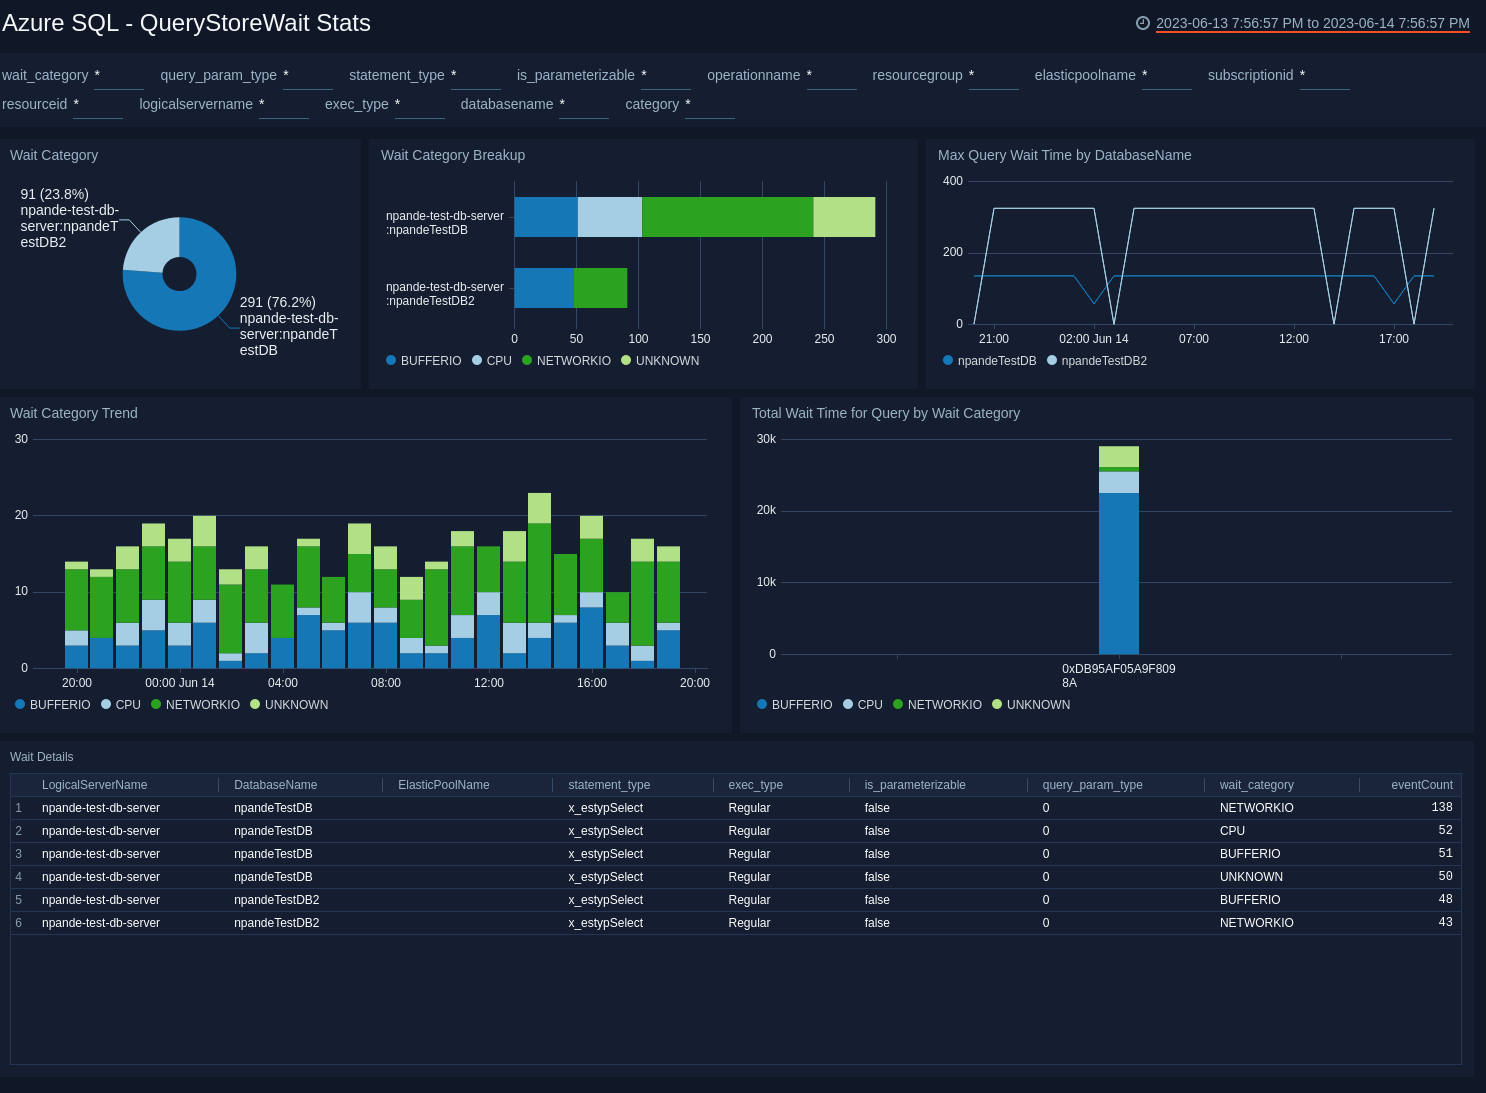Edit the logicalservername filter field
The image size is (1486, 1093).
click(x=284, y=105)
